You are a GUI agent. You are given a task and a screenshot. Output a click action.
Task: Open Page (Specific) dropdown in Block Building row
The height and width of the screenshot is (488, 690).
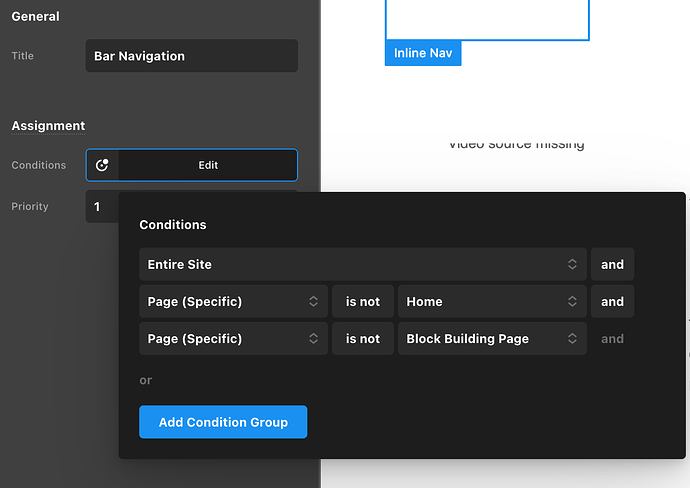coord(233,339)
